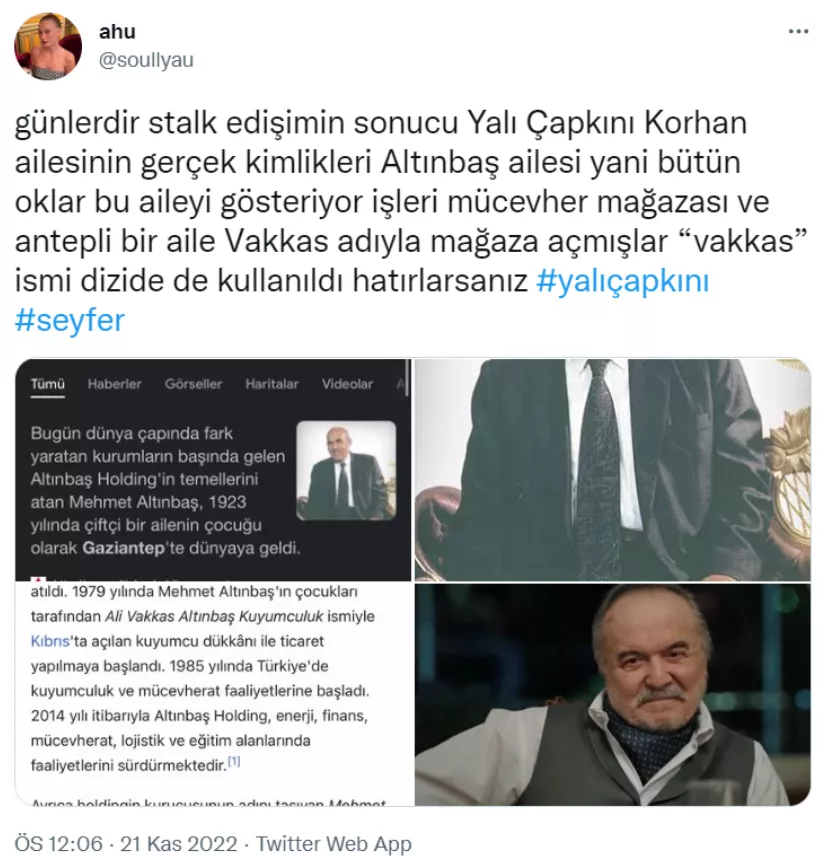Screen dimensions: 828x857
Task: Select the Tümü search tab
Action: tap(48, 384)
